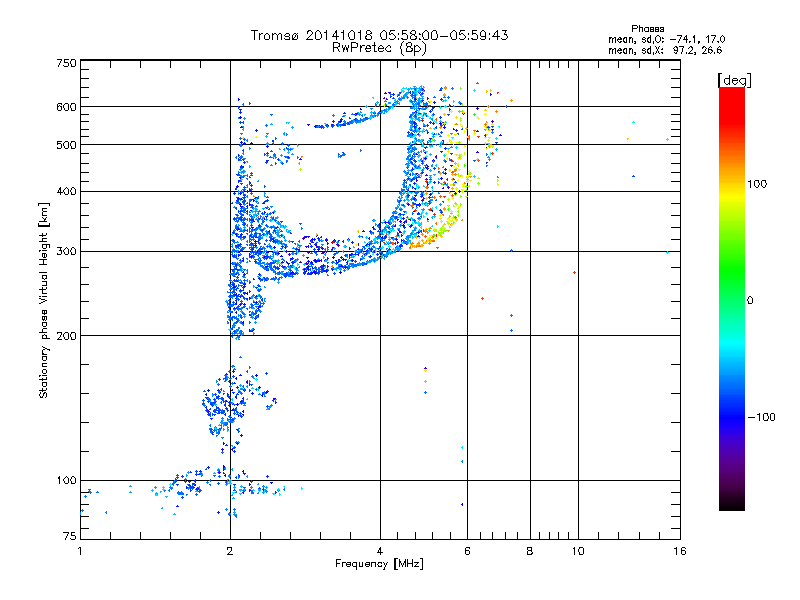
Task: Click the x-axis tick label '16'
Action: coord(680,551)
